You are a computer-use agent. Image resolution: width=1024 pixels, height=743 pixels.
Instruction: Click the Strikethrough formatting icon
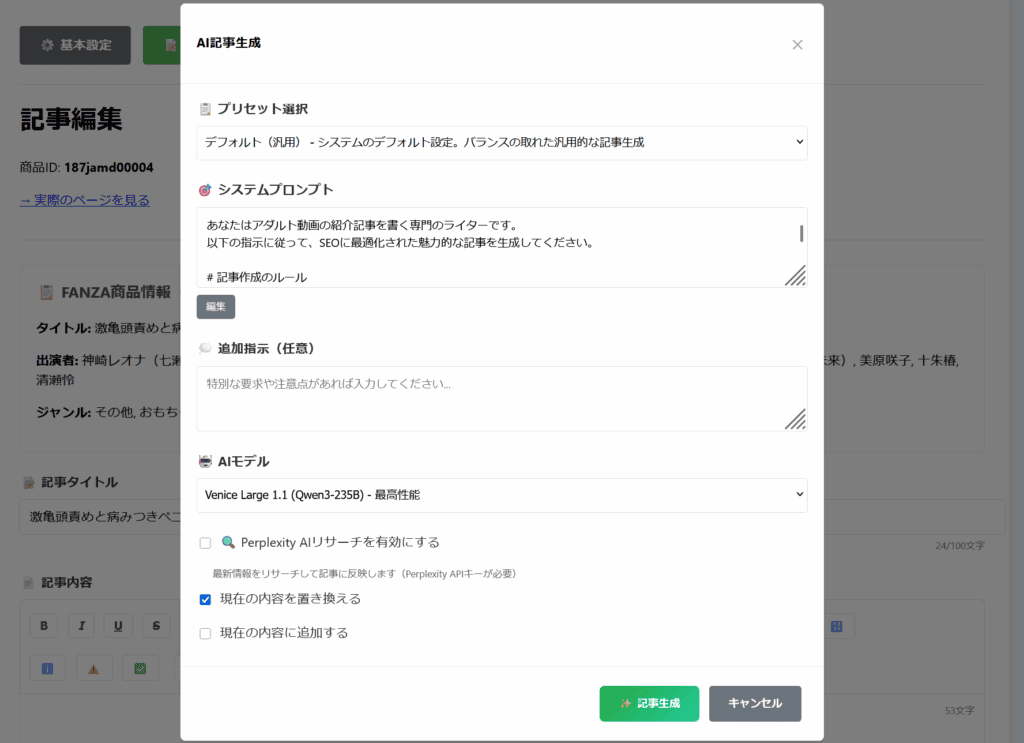[156, 626]
